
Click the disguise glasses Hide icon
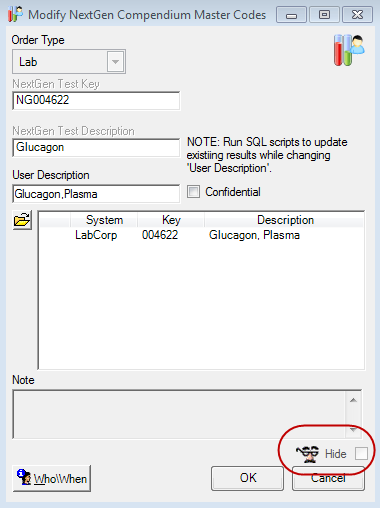tap(308, 454)
